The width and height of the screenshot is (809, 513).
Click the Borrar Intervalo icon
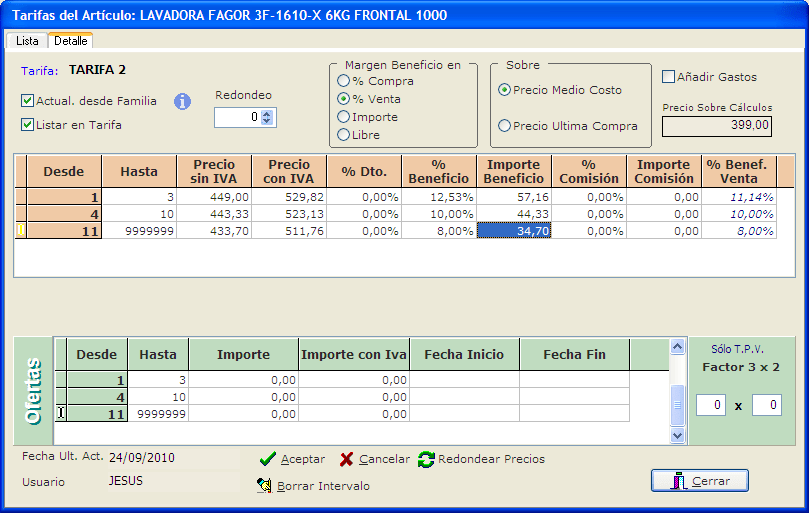pyautogui.click(x=265, y=485)
